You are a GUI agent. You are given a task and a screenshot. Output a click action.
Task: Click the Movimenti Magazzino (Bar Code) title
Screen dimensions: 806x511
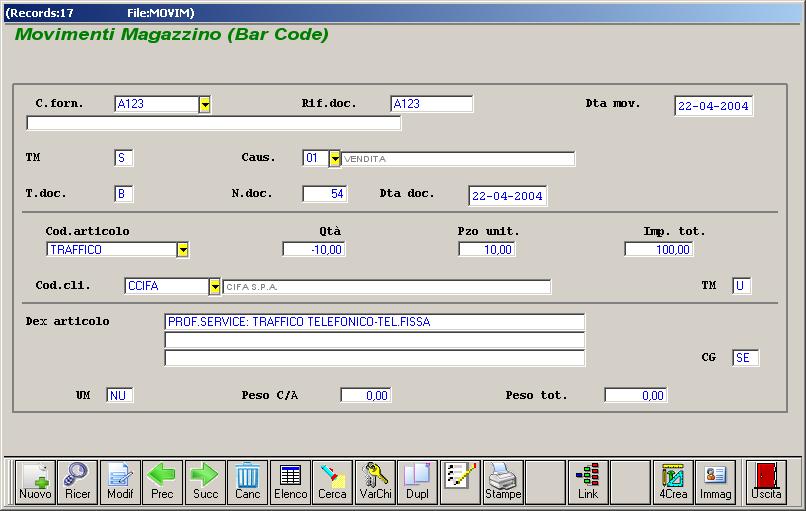(172, 34)
